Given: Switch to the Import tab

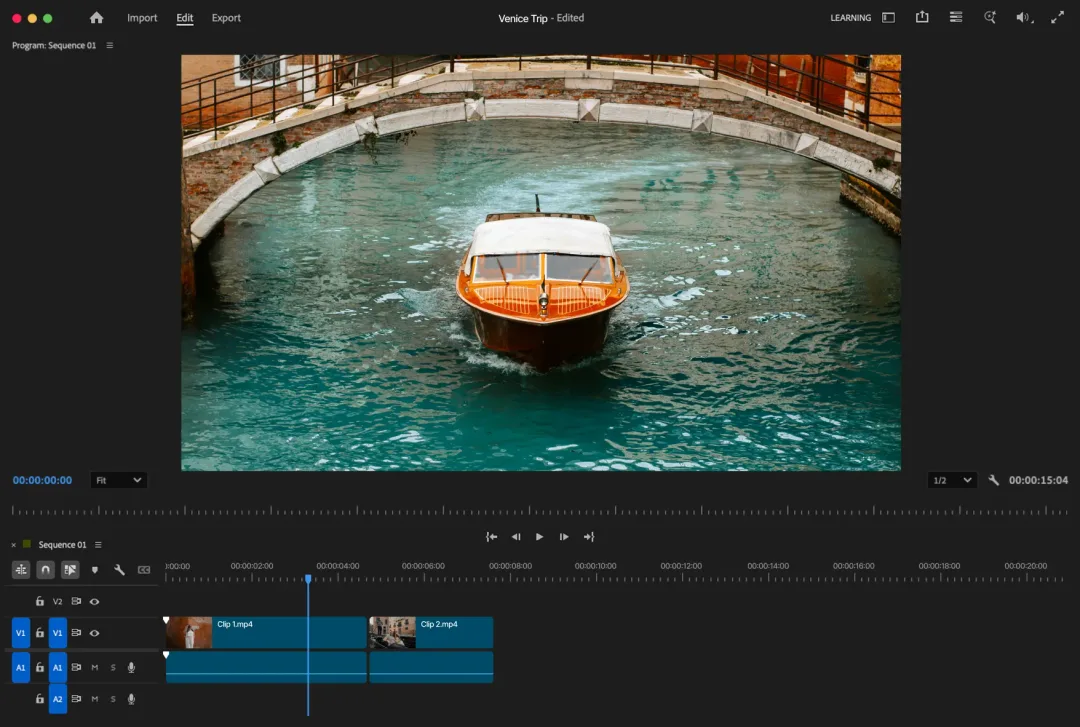Looking at the screenshot, I should 142,18.
